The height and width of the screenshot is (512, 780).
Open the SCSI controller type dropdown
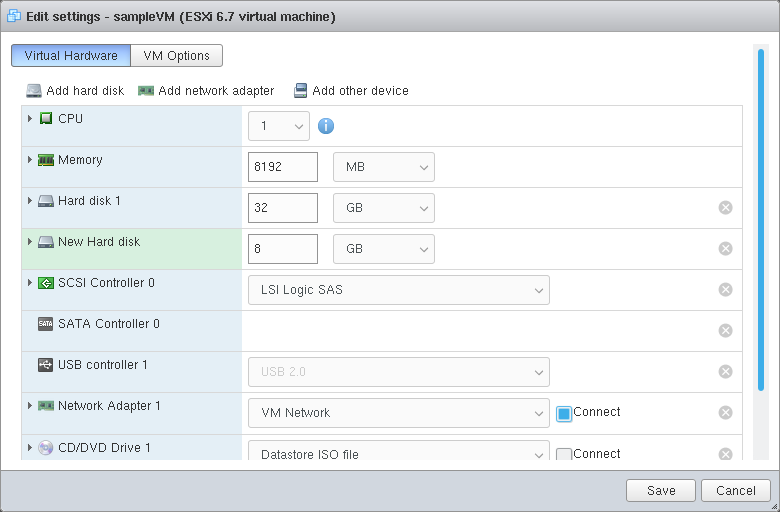(398, 290)
